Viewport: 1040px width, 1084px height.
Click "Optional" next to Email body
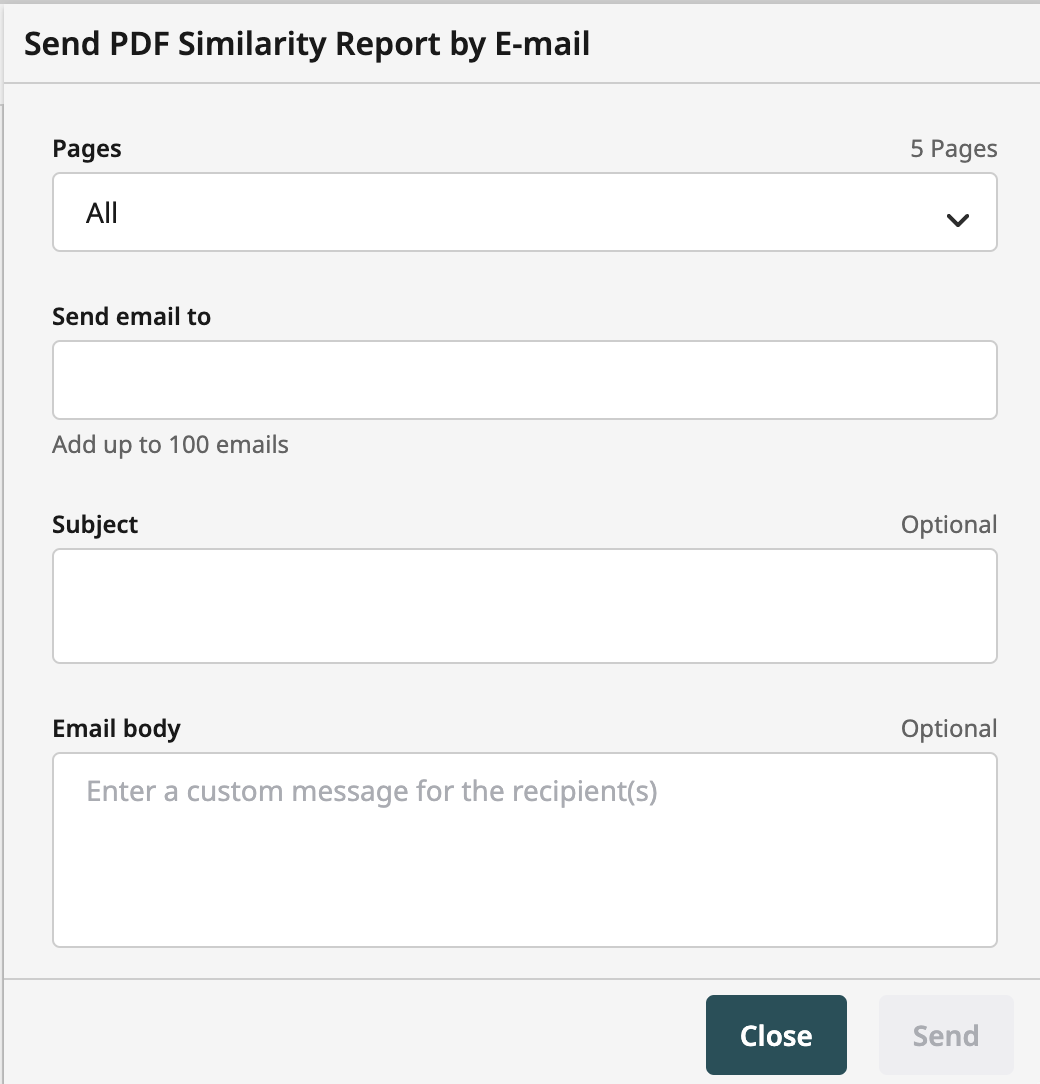(949, 728)
